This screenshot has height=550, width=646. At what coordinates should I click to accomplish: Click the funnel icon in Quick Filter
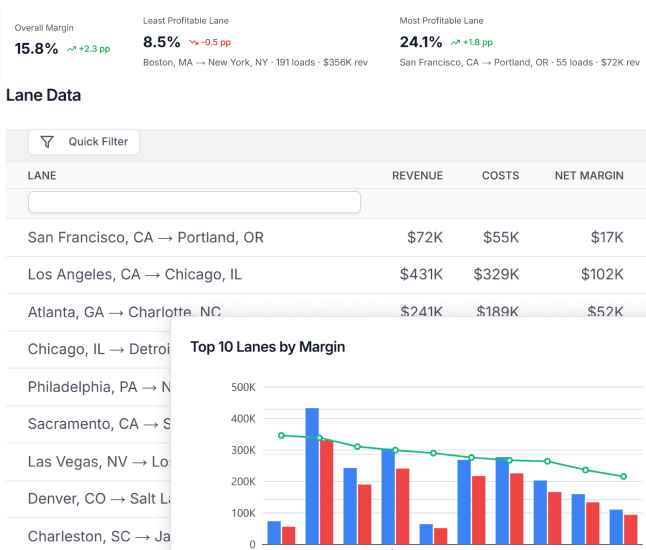pyautogui.click(x=47, y=142)
